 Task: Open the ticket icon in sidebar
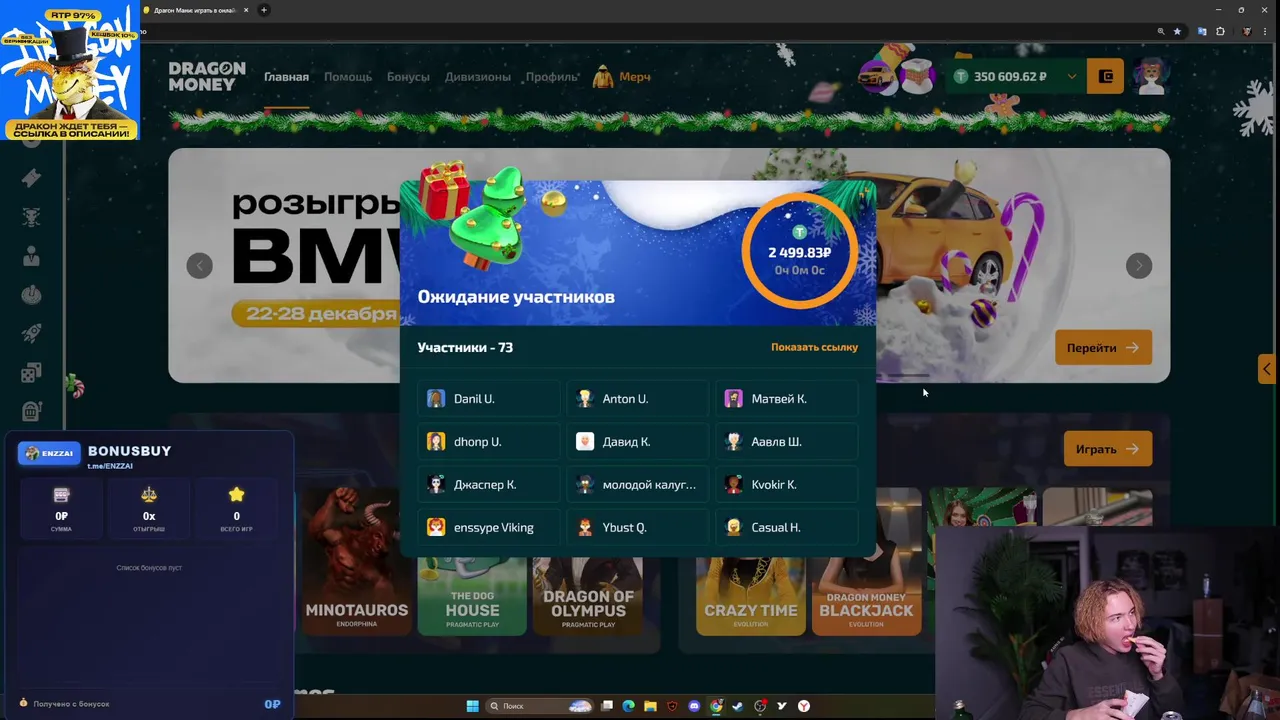point(31,178)
